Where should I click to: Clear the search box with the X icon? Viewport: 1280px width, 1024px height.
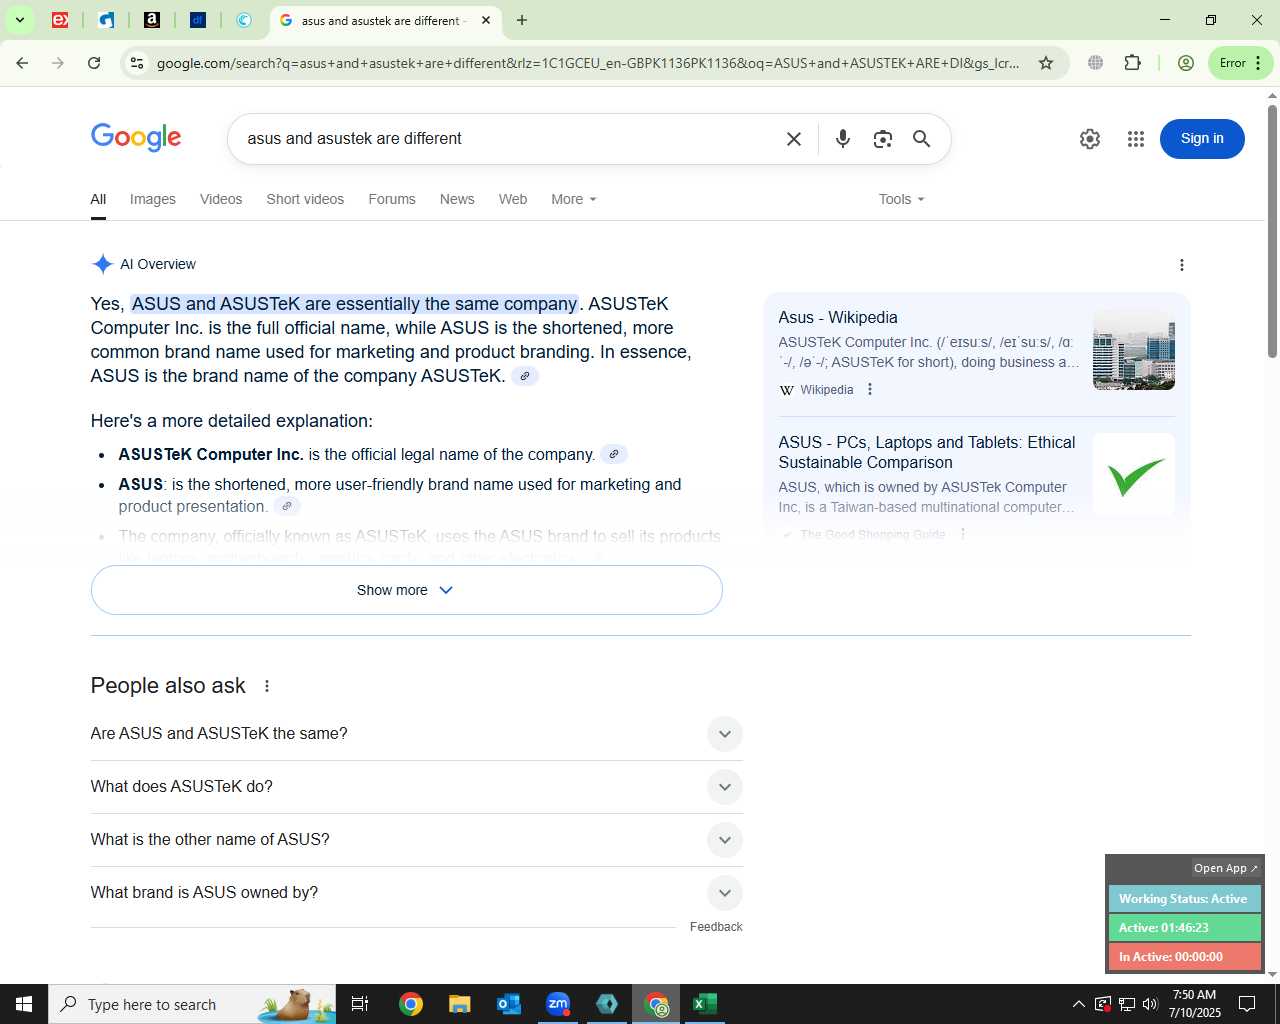point(794,139)
